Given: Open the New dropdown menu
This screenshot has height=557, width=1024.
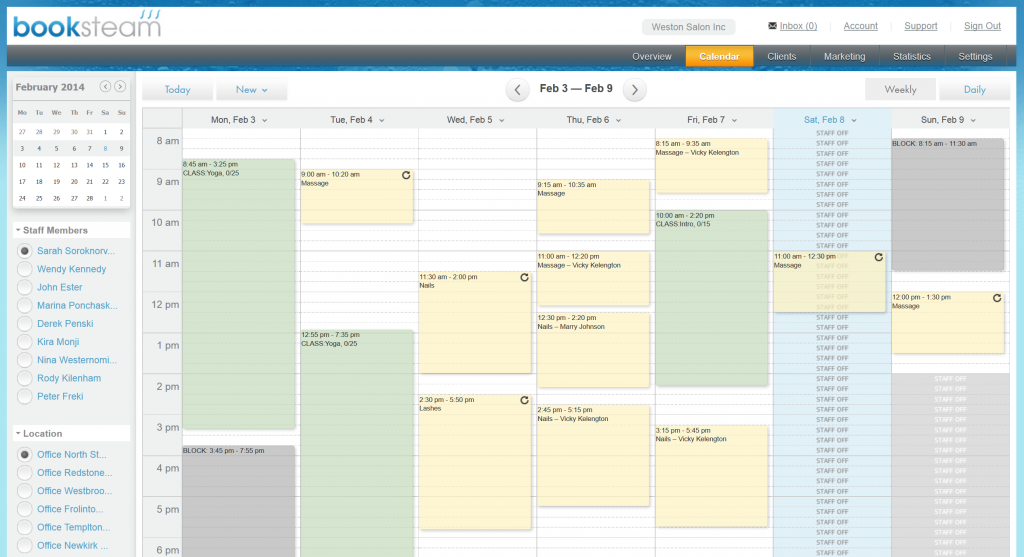Looking at the screenshot, I should pyautogui.click(x=251, y=90).
